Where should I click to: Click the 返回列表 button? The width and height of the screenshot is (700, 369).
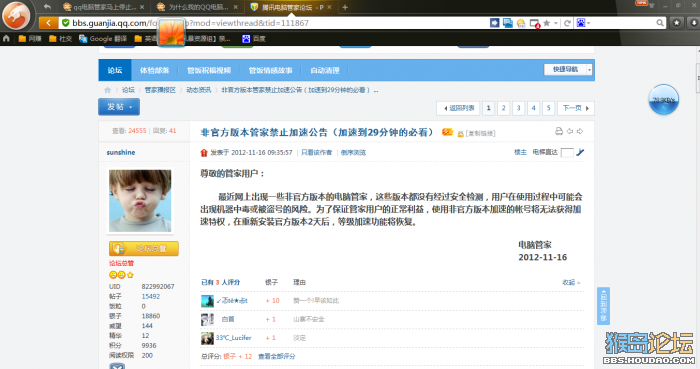(x=458, y=108)
